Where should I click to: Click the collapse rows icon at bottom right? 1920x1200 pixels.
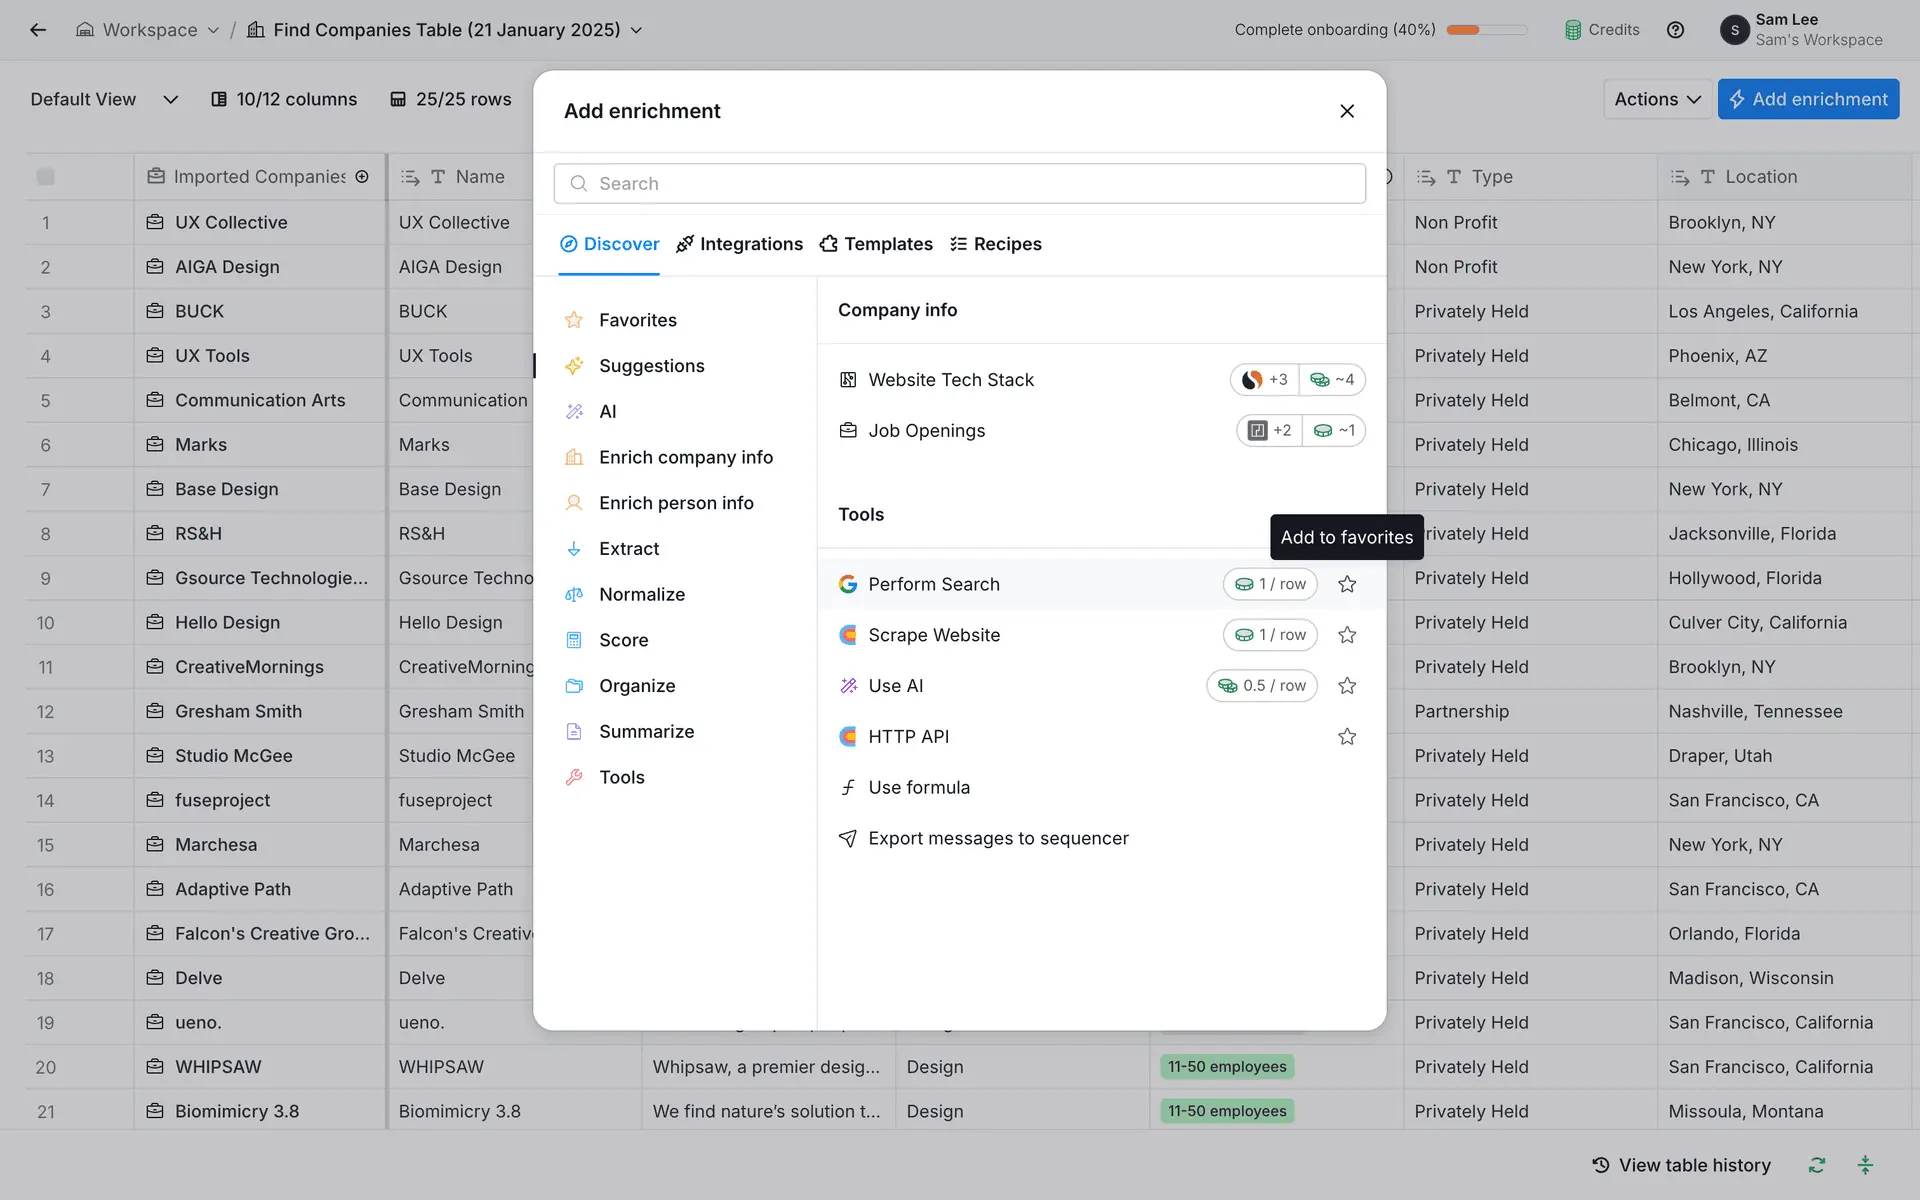(1865, 1165)
